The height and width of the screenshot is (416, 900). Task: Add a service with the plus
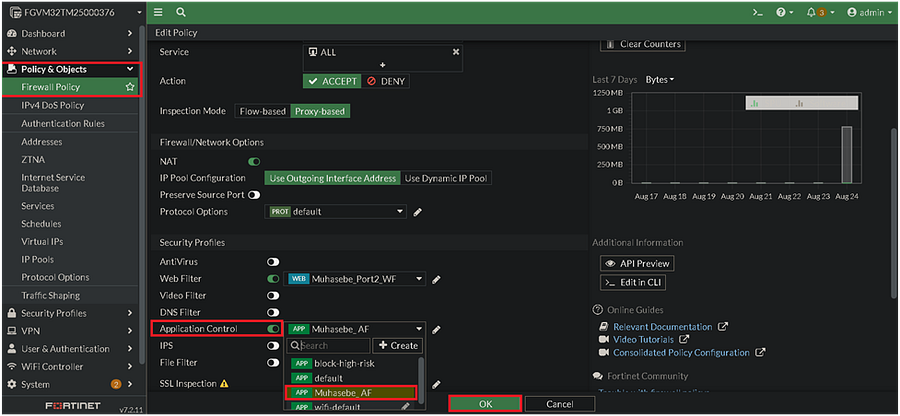click(x=383, y=65)
